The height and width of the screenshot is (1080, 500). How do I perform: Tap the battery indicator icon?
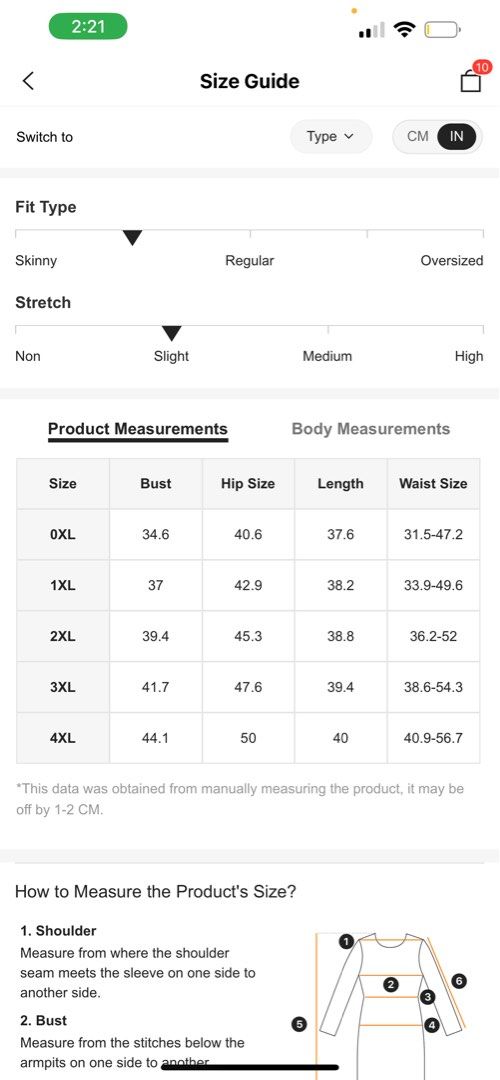[442, 30]
